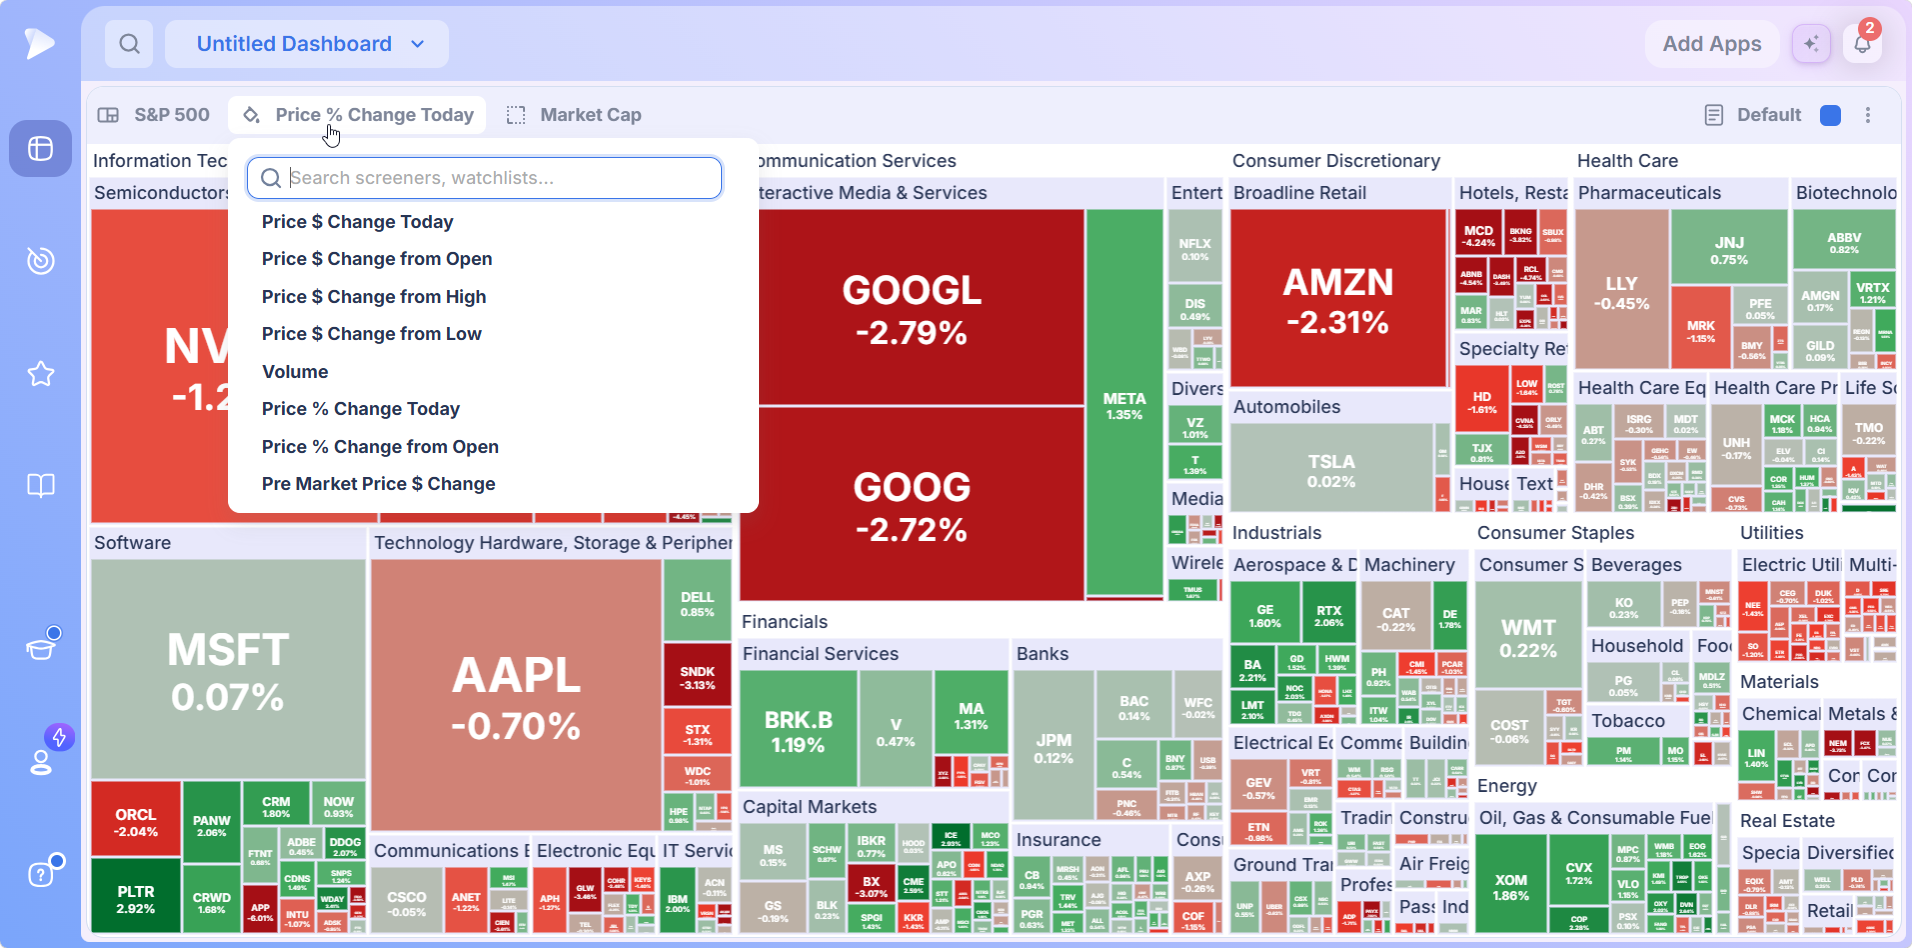This screenshot has height=948, width=1912.
Task: Select the AAPL -0.70% tile
Action: pyautogui.click(x=516, y=695)
